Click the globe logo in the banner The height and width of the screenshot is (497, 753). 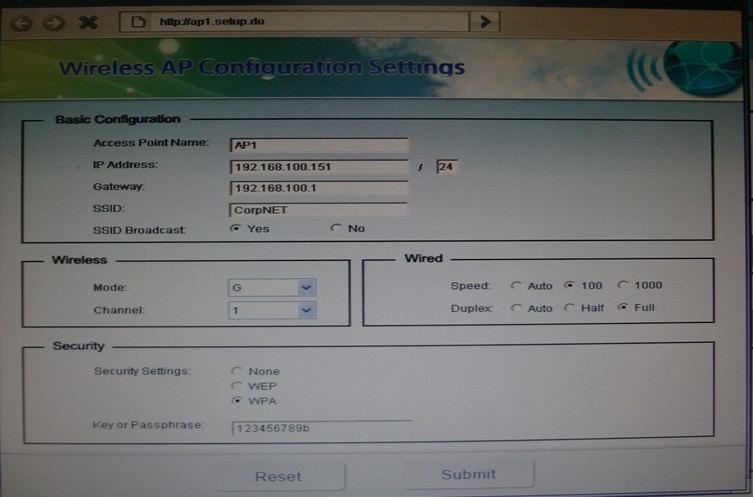703,68
